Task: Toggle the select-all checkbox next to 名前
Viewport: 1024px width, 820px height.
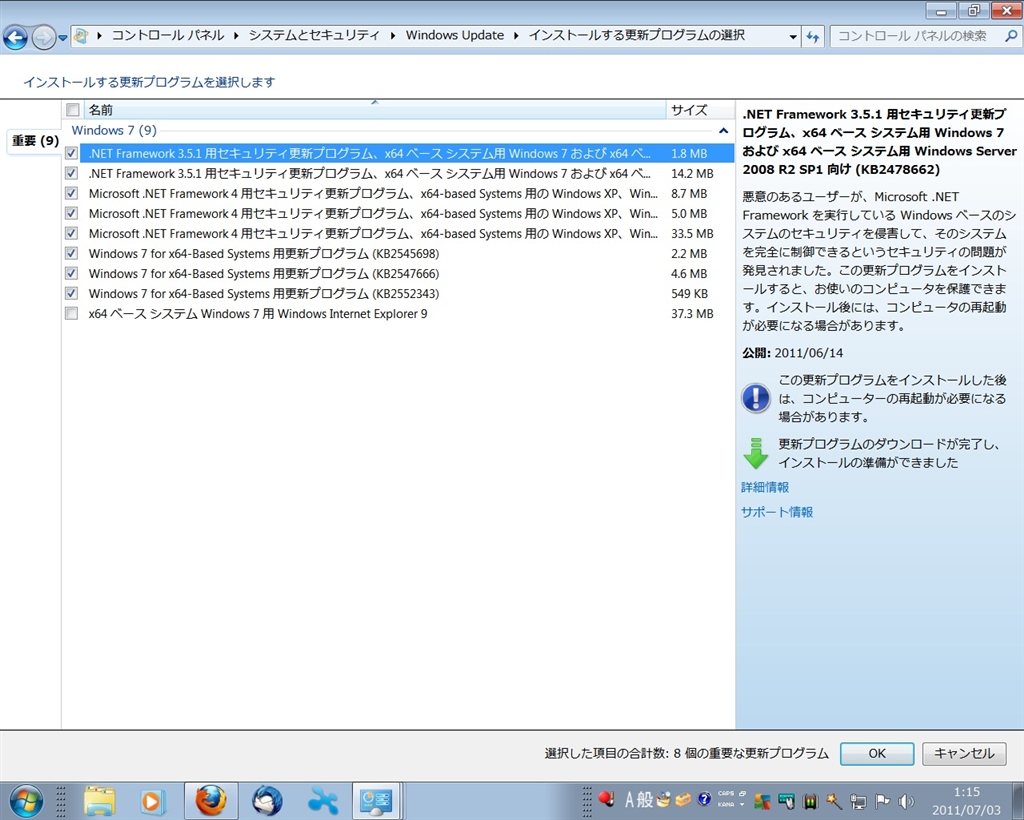Action: point(72,110)
